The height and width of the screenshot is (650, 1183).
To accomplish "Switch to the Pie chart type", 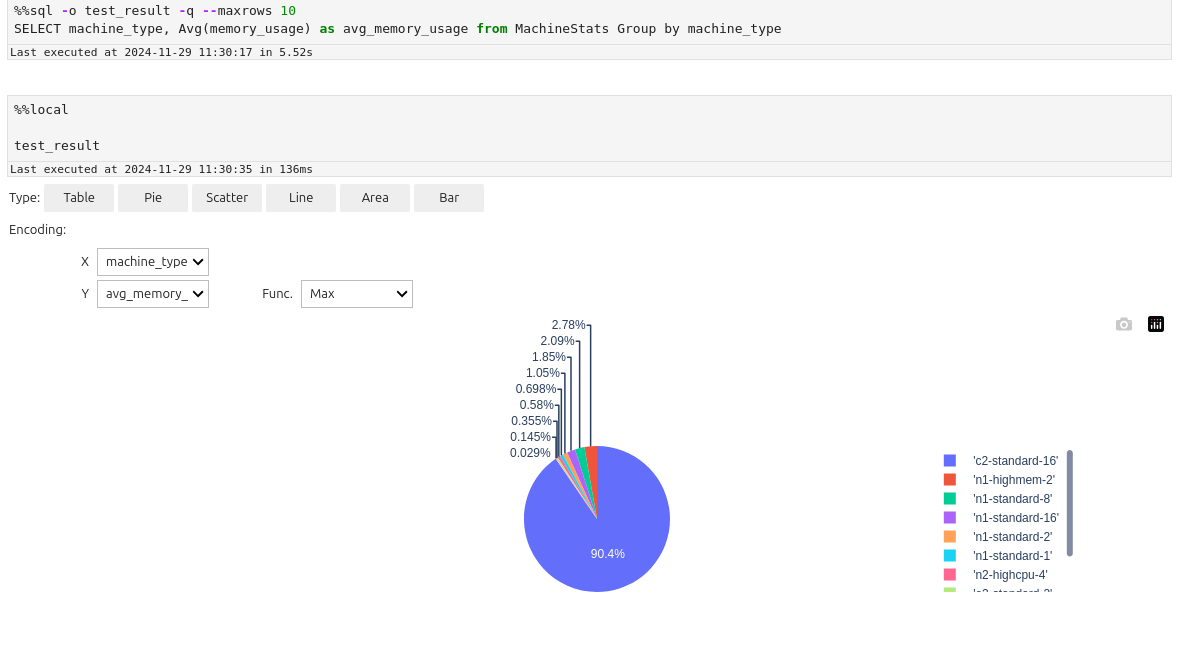I will [x=153, y=198].
